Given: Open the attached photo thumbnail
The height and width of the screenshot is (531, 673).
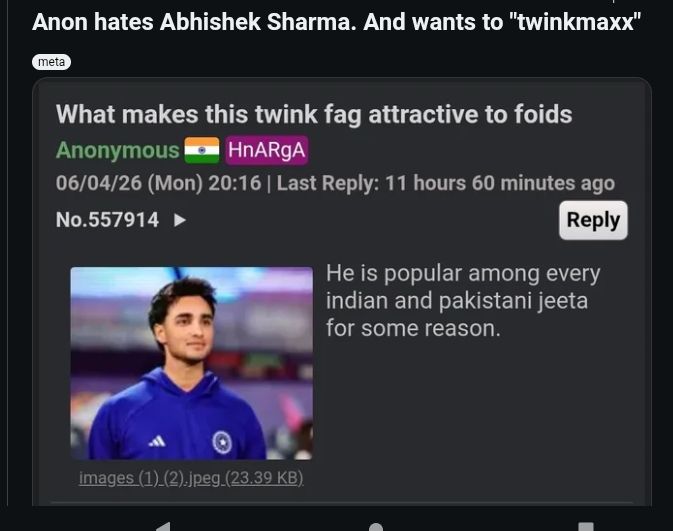Looking at the screenshot, I should [191, 363].
